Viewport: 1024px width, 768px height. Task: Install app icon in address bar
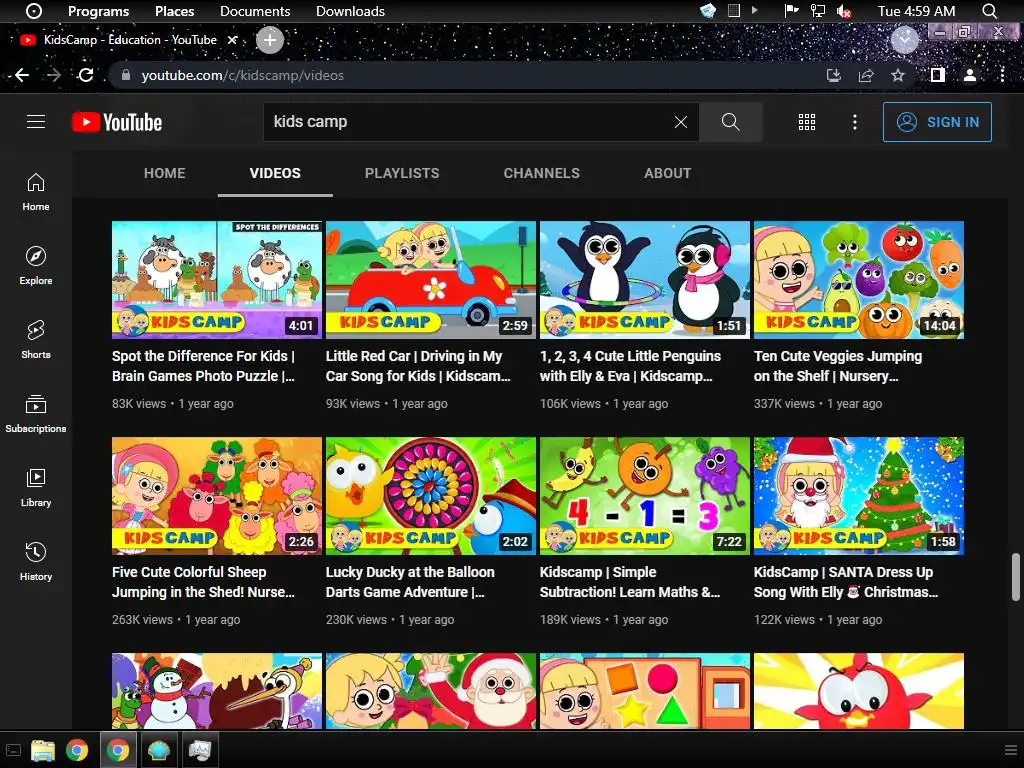(x=834, y=75)
